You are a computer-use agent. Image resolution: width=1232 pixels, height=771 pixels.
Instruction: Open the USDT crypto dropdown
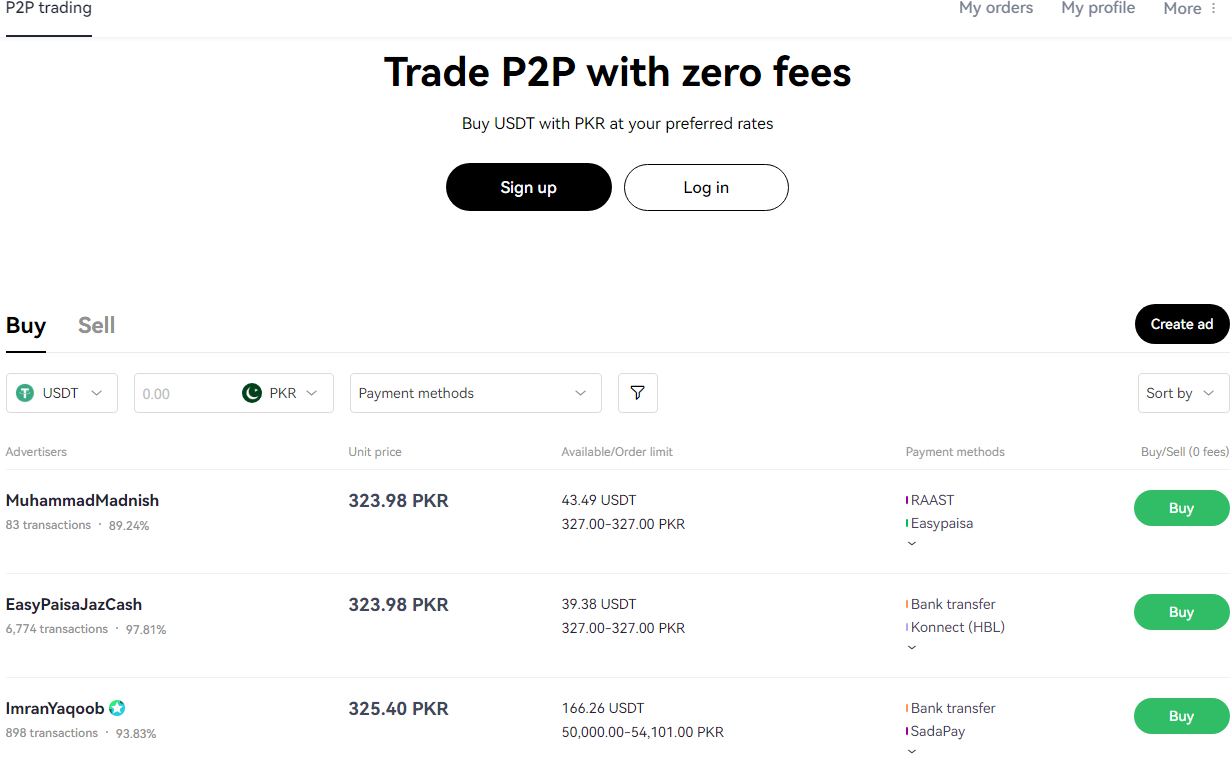(62, 393)
